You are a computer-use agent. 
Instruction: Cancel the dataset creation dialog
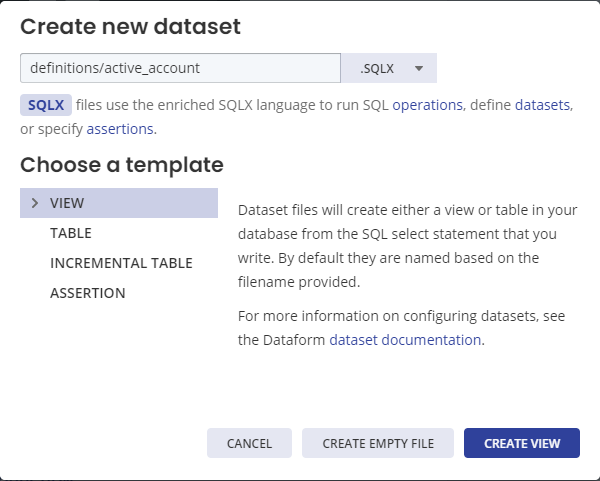coord(249,443)
